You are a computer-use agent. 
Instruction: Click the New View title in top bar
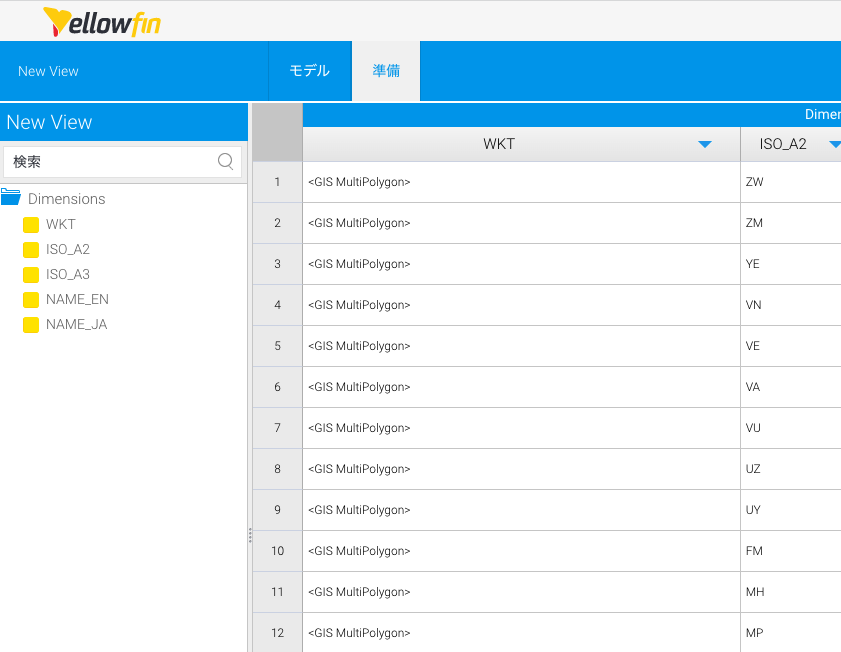48,71
